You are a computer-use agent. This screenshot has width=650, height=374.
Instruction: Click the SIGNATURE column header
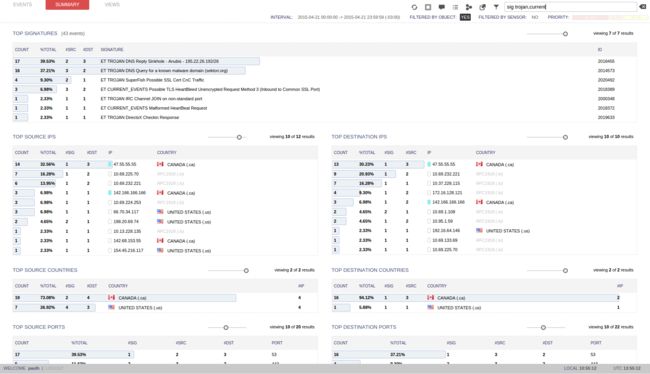click(112, 50)
